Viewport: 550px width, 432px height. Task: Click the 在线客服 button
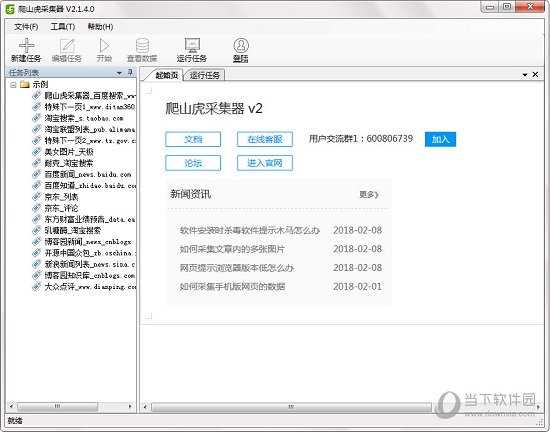pyautogui.click(x=265, y=139)
